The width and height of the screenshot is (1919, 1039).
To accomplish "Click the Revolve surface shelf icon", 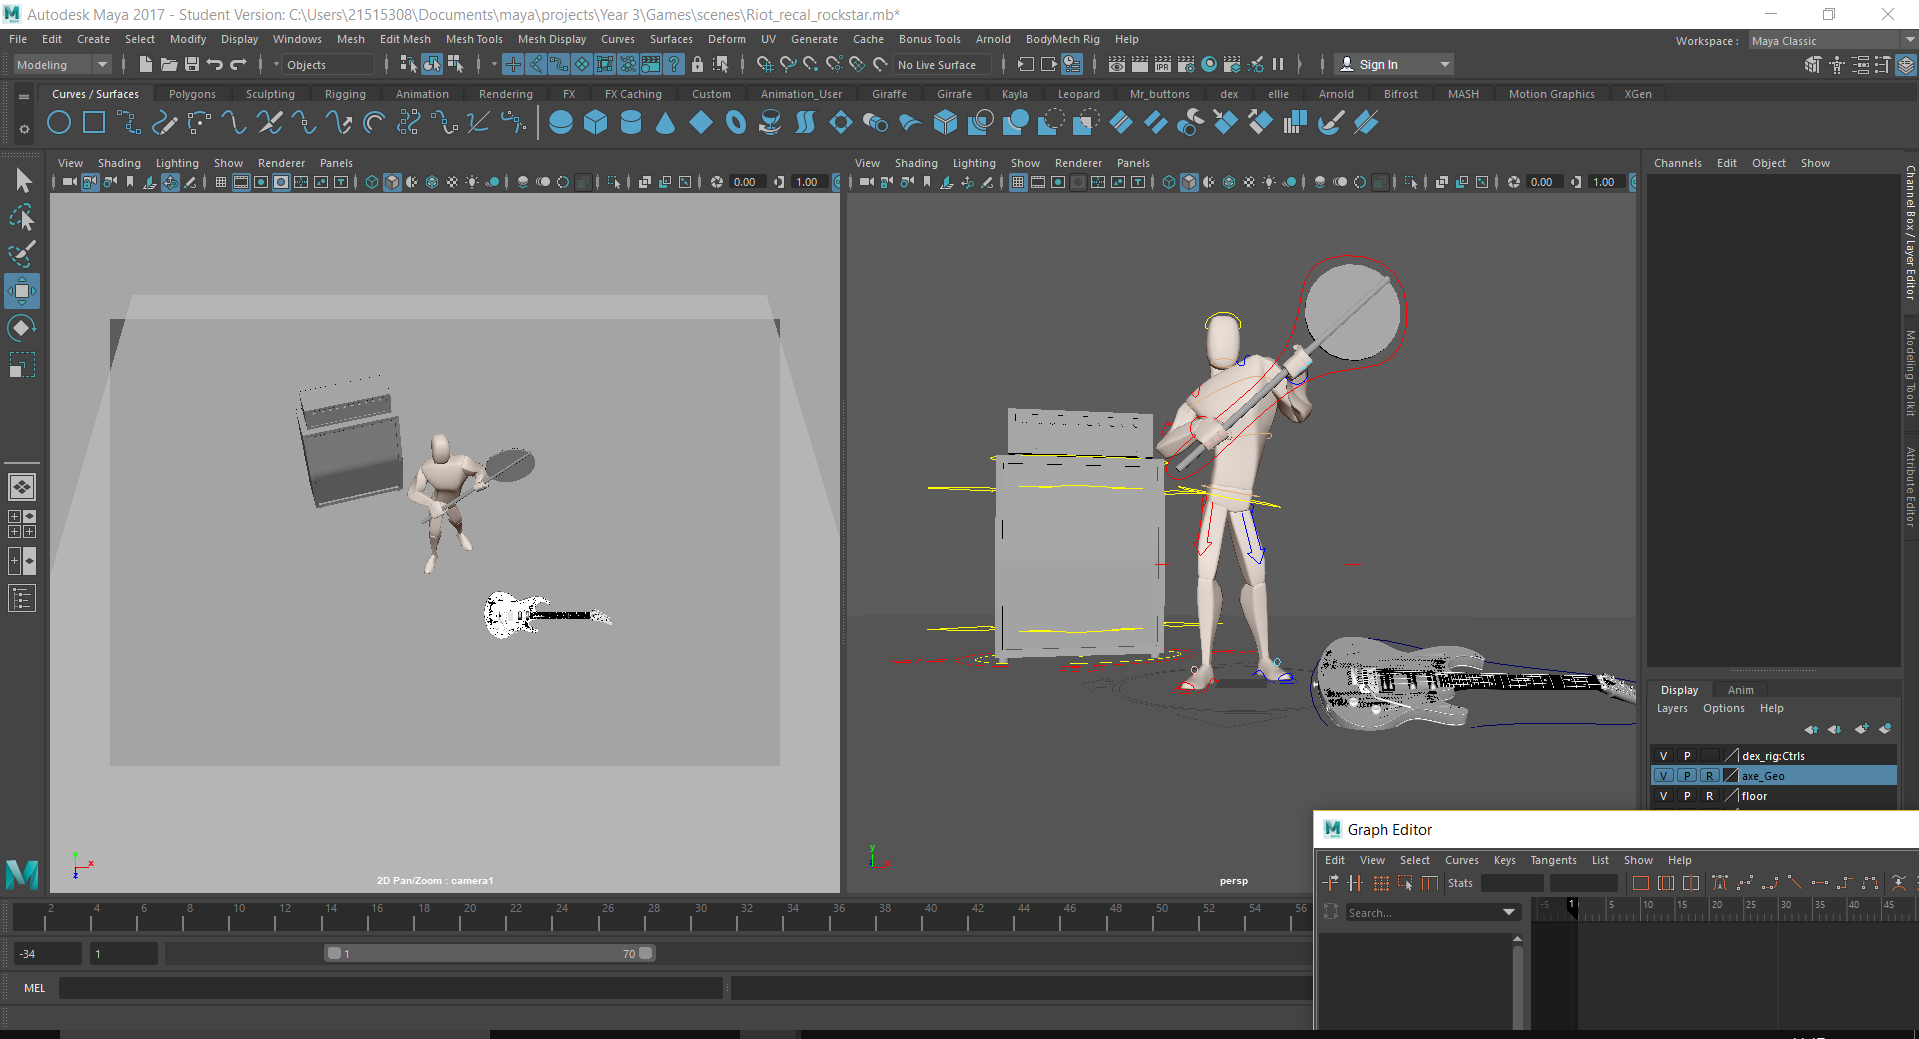I will coord(771,123).
